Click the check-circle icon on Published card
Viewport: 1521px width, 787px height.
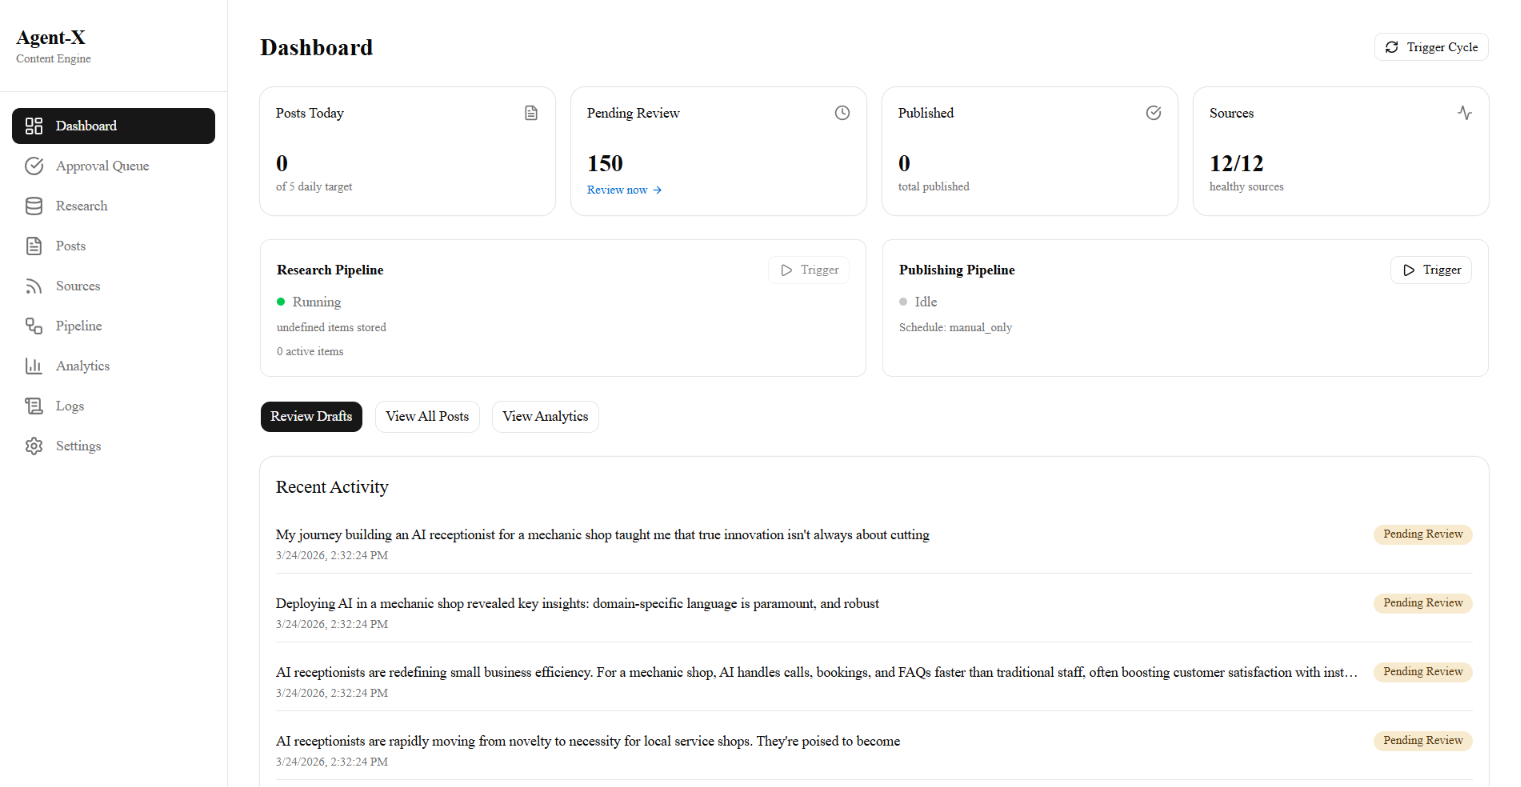(x=1153, y=113)
